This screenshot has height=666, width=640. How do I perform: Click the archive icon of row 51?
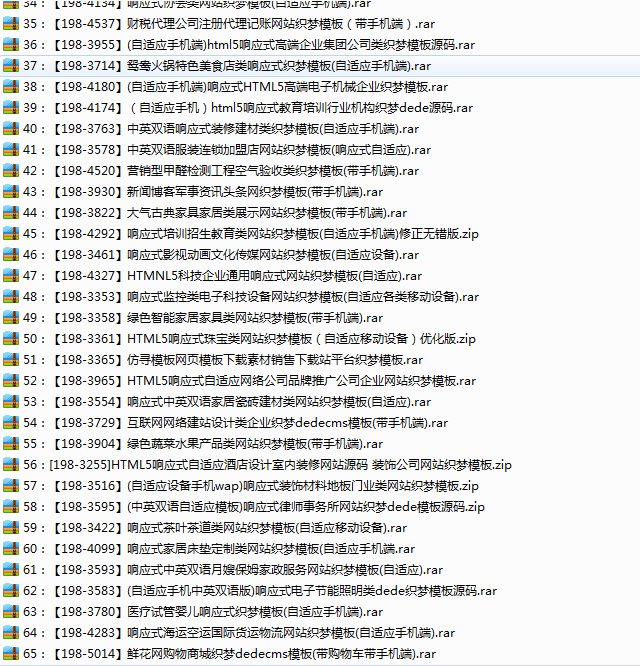[x=11, y=360]
